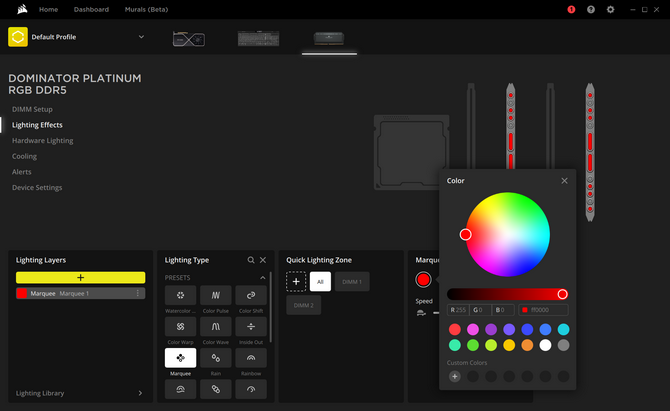Choose the Marquee lighting effect

[x=180, y=358]
